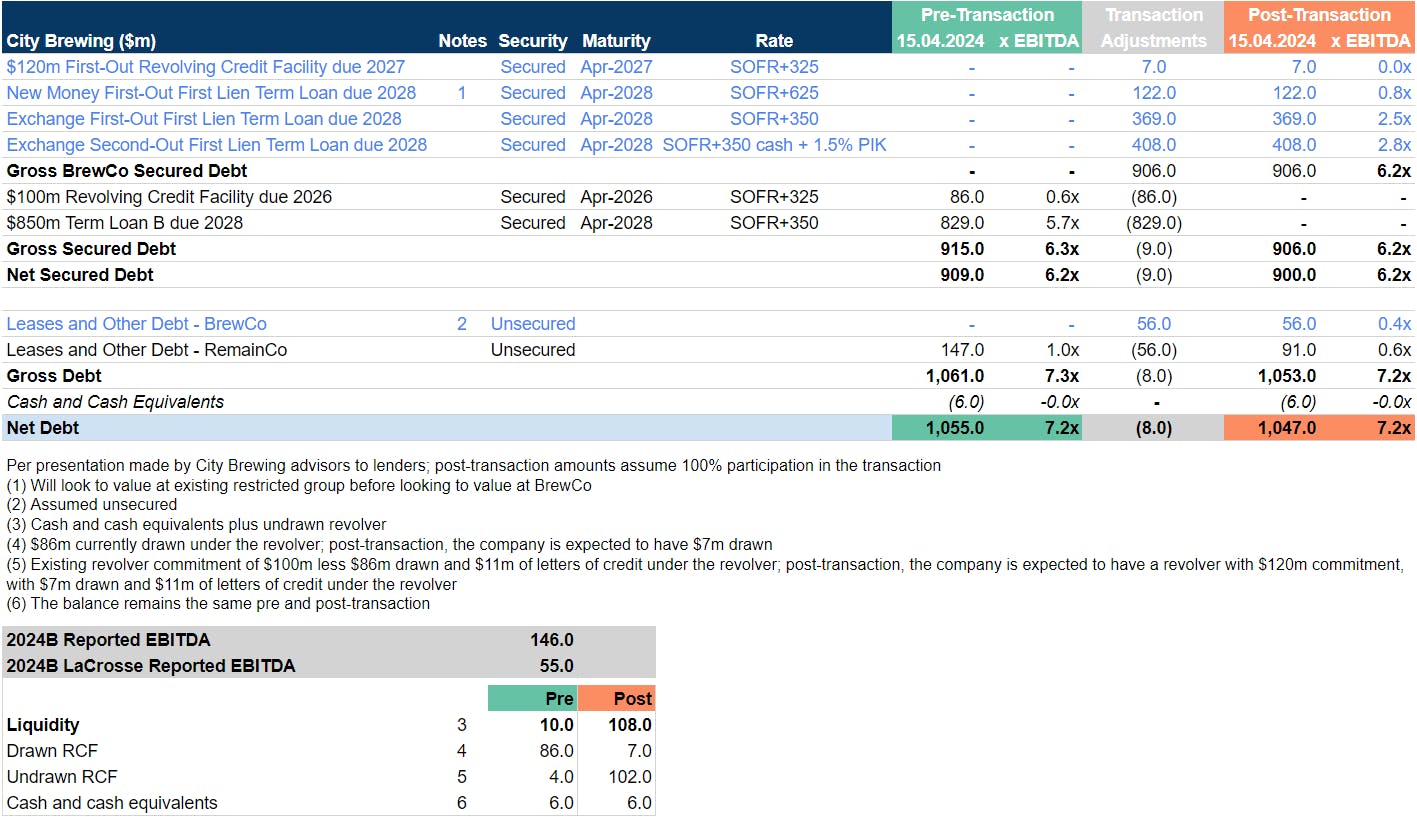Select the "Gross Debt" row label
Screen dimensions: 1417x817
coord(54,376)
